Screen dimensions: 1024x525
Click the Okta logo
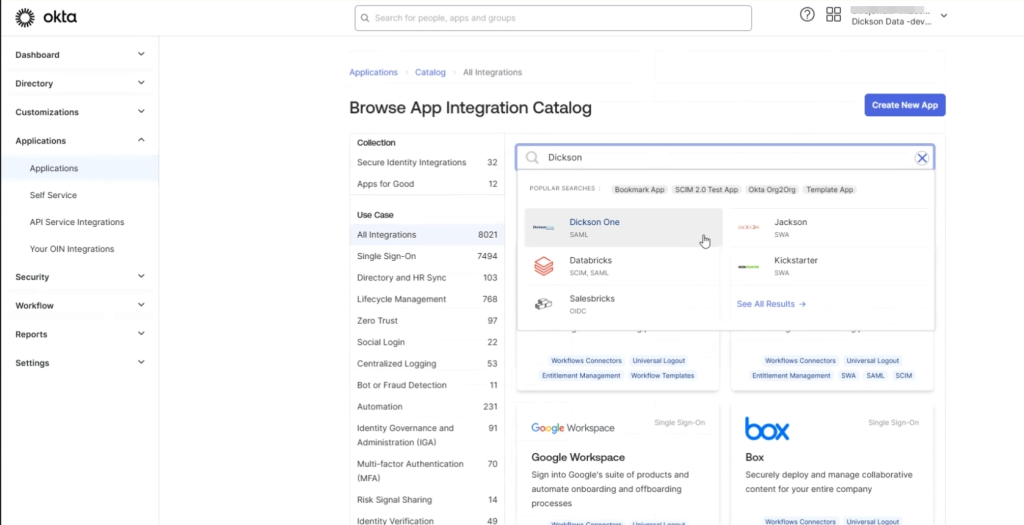click(46, 18)
